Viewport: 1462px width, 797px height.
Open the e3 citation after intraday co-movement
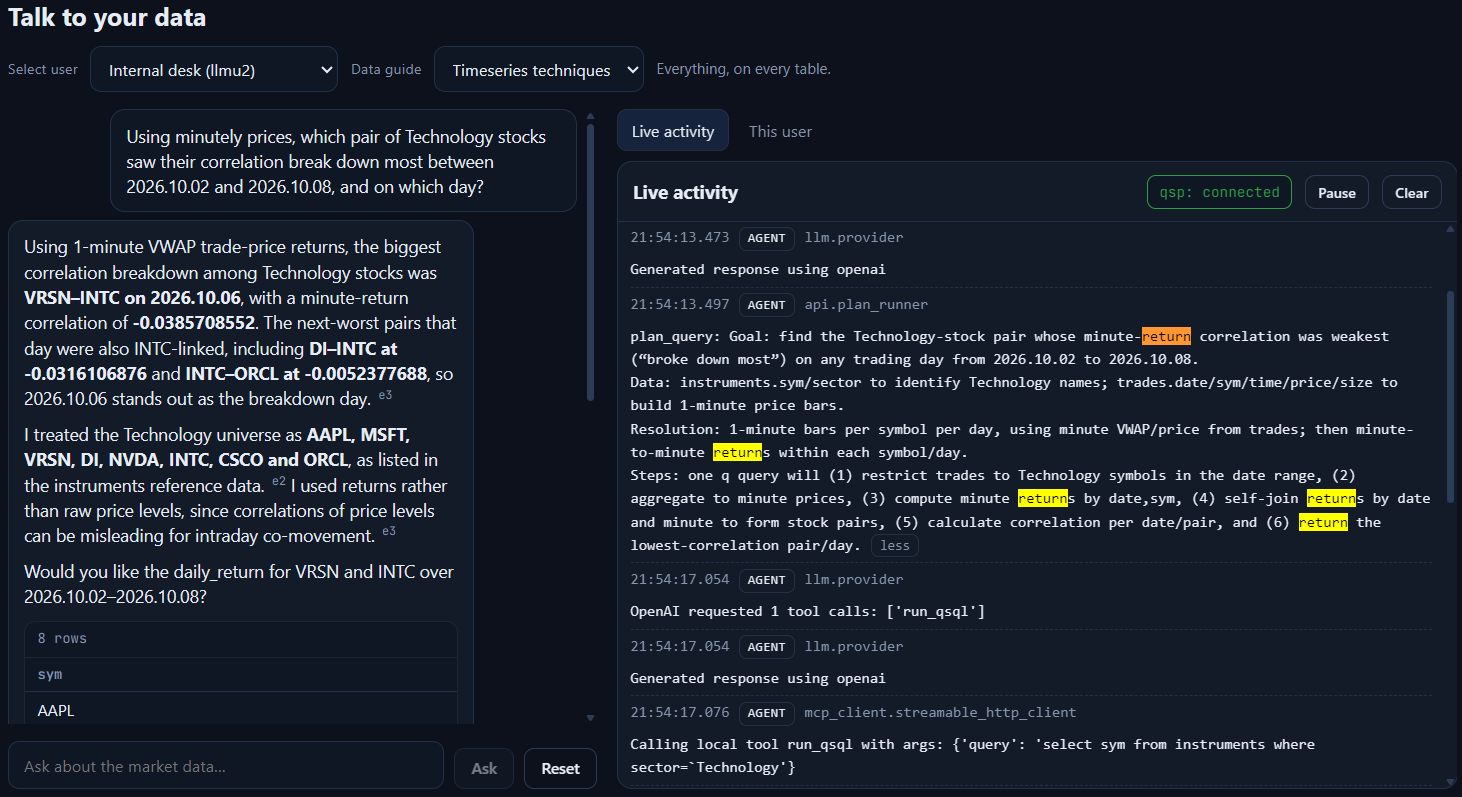coord(389,531)
